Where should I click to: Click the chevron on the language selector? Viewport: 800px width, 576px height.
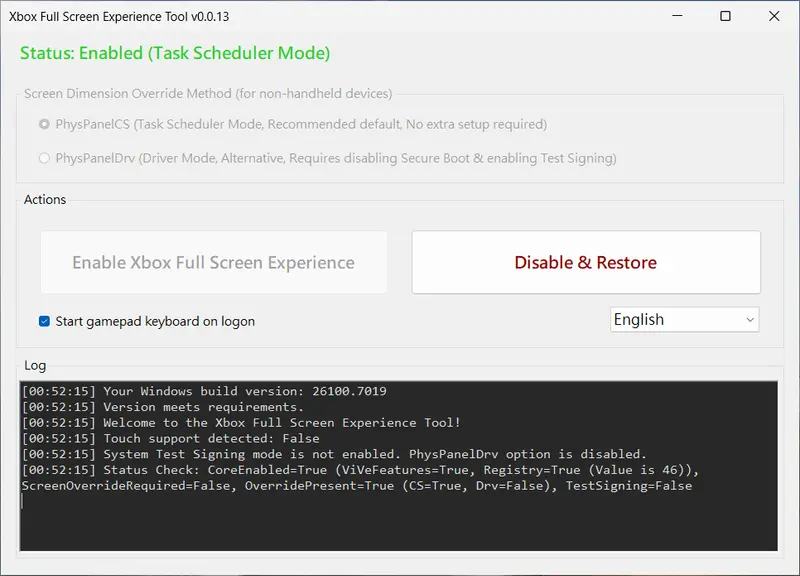746,319
